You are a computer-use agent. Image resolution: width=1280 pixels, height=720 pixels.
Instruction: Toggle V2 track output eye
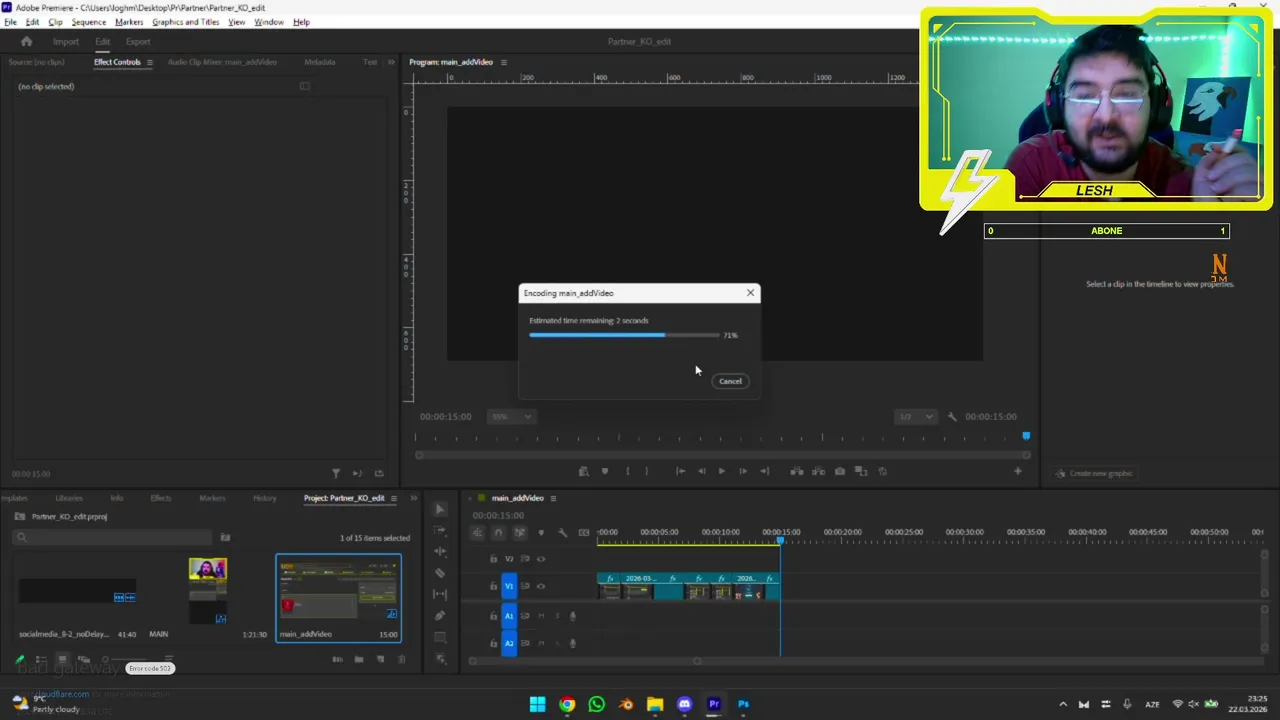click(x=541, y=559)
